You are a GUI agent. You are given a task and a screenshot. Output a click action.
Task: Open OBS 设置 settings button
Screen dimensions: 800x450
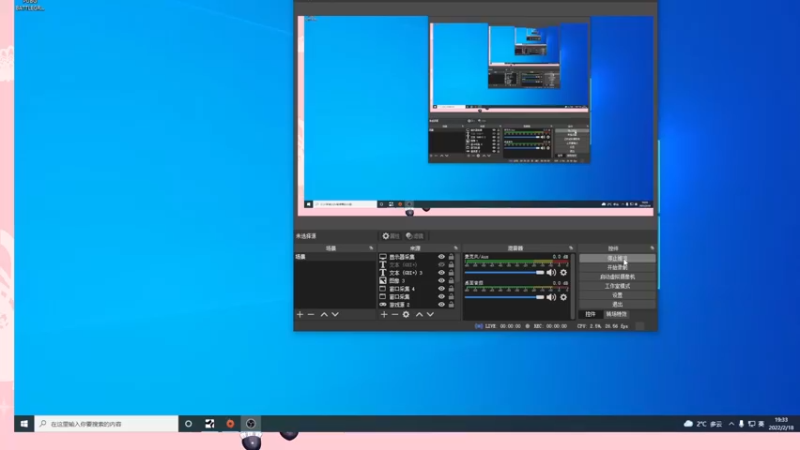pos(617,295)
